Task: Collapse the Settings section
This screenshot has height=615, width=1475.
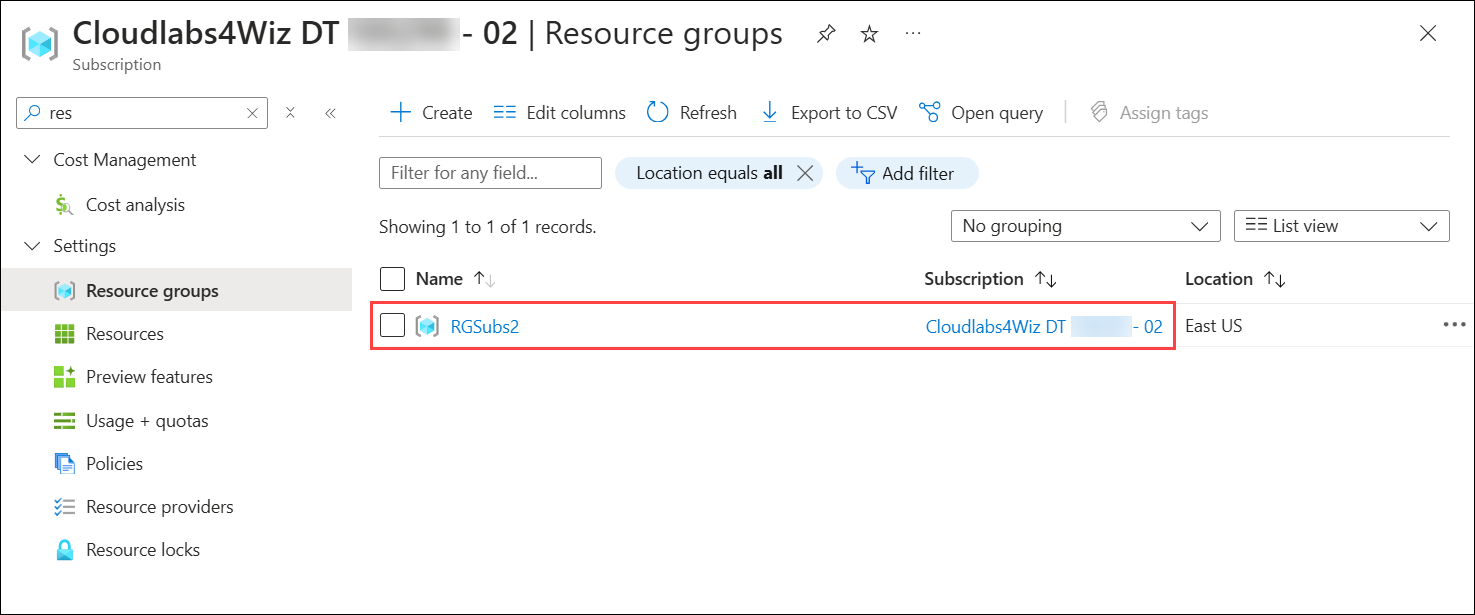Action: pos(33,246)
